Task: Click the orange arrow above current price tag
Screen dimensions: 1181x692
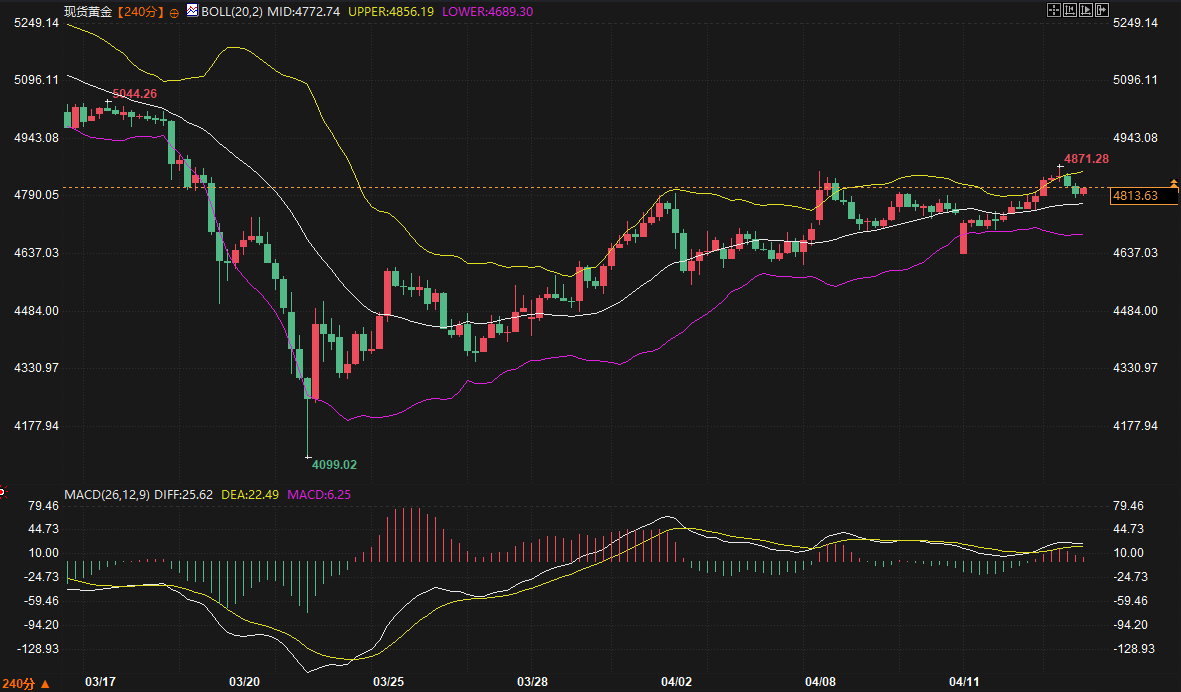Action: (x=1174, y=182)
